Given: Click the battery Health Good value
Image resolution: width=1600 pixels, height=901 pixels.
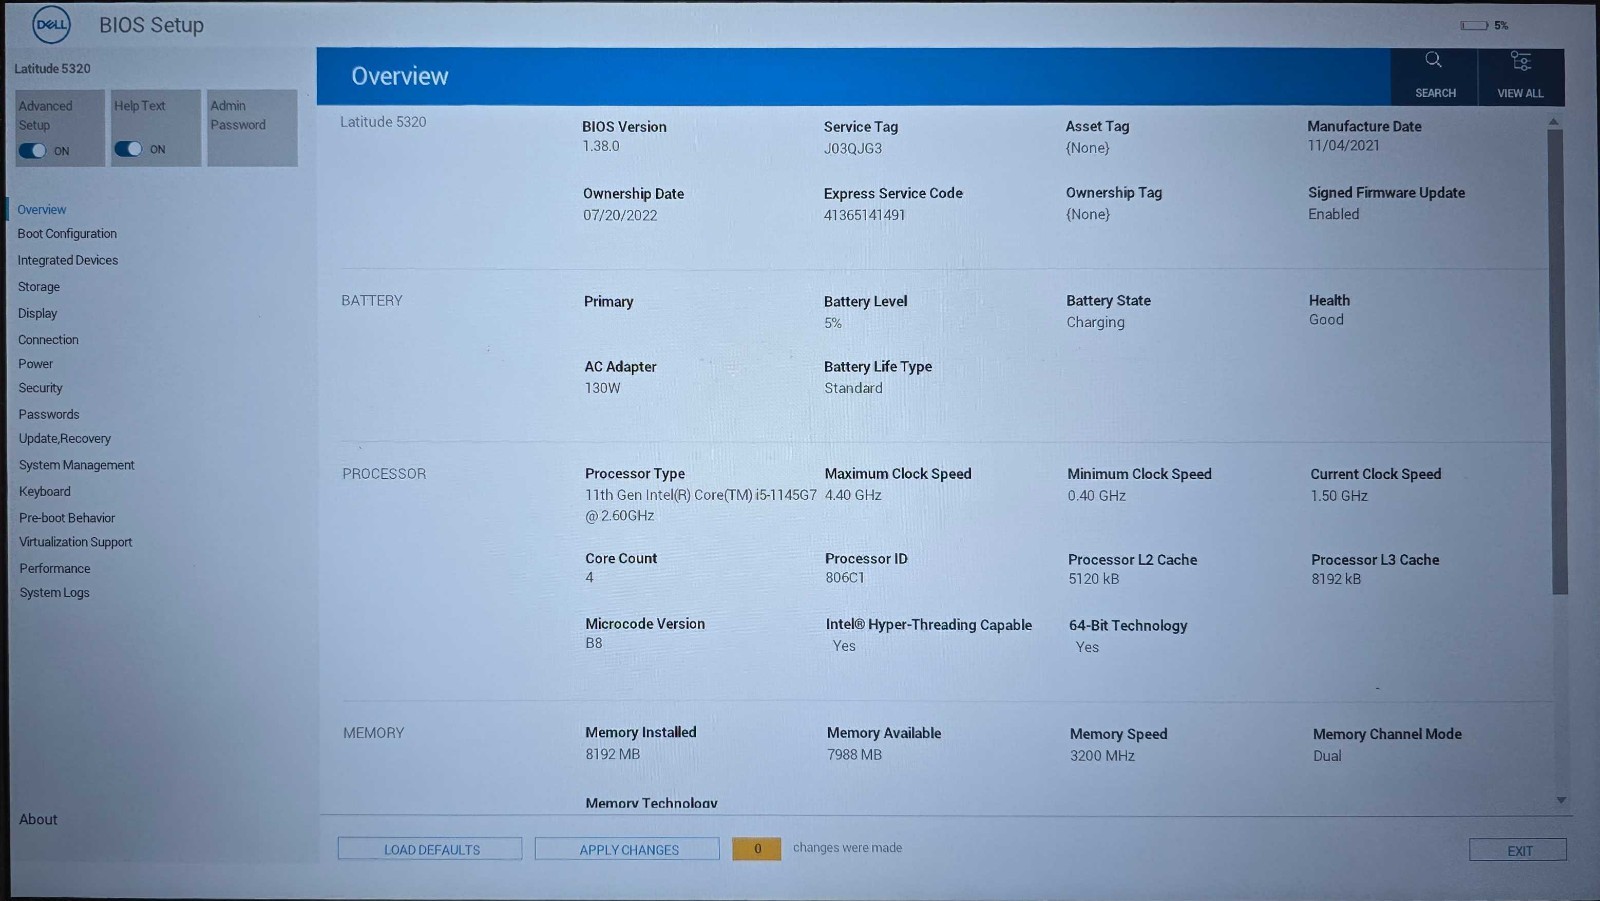Looking at the screenshot, I should [1327, 320].
